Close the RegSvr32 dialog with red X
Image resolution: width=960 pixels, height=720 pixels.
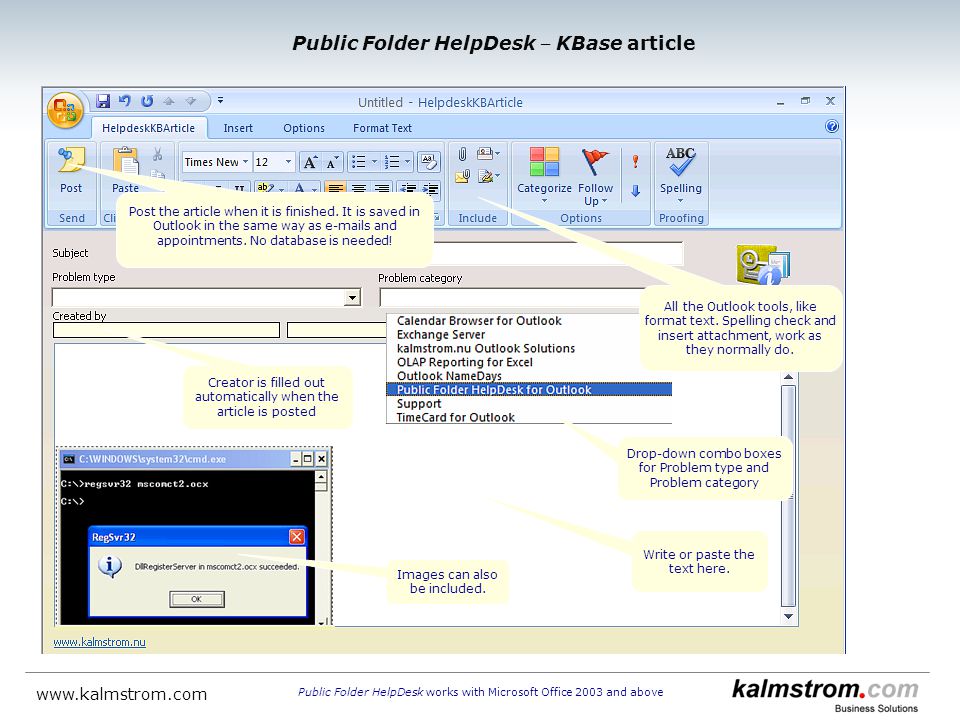point(296,537)
